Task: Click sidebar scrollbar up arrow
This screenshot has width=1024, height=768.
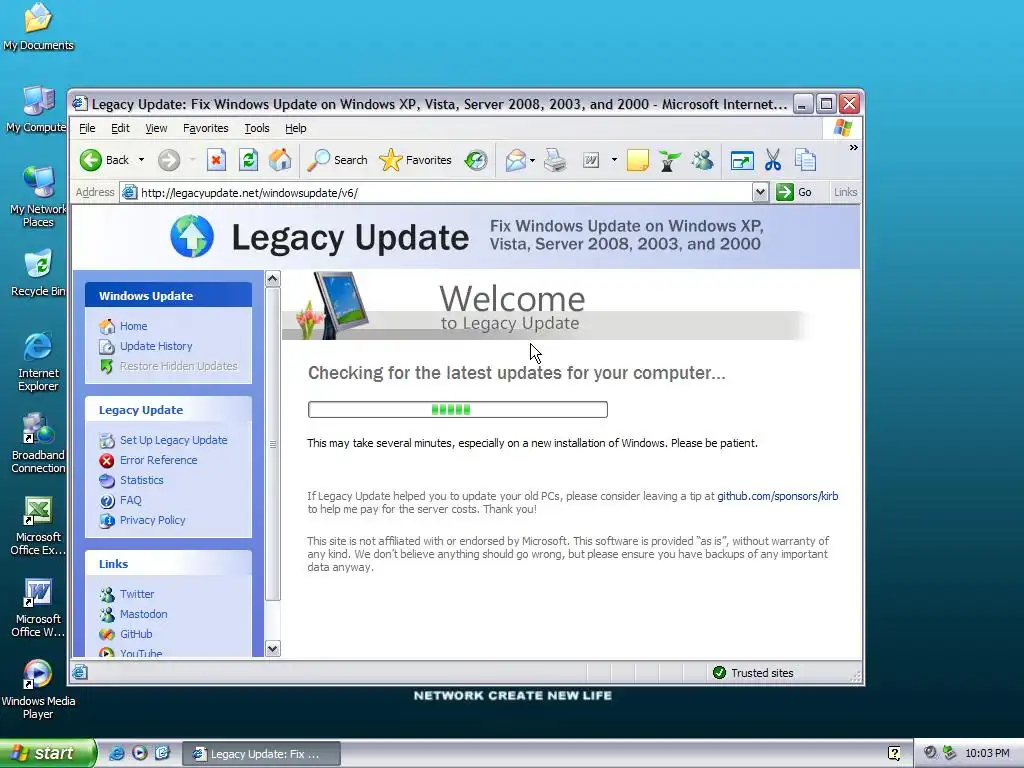Action: pos(273,279)
